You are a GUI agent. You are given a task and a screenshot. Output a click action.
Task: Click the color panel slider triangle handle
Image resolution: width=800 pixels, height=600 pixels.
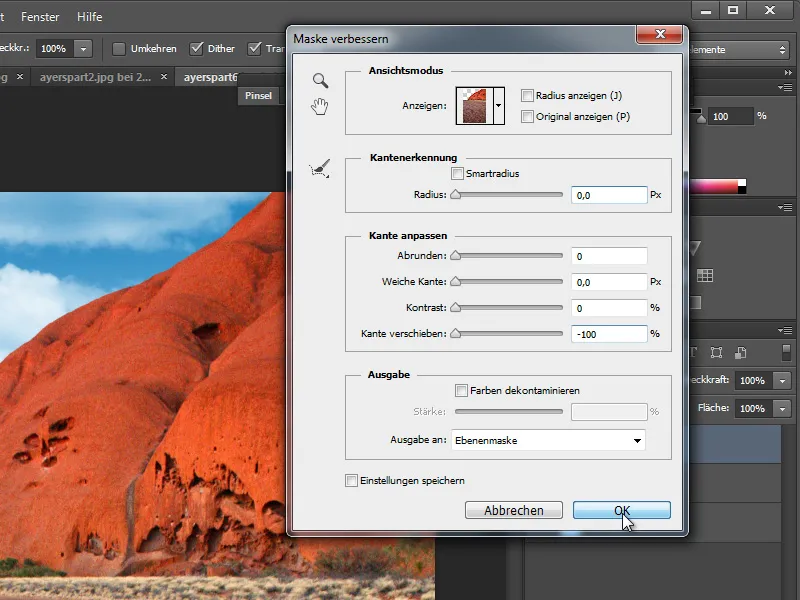701,118
